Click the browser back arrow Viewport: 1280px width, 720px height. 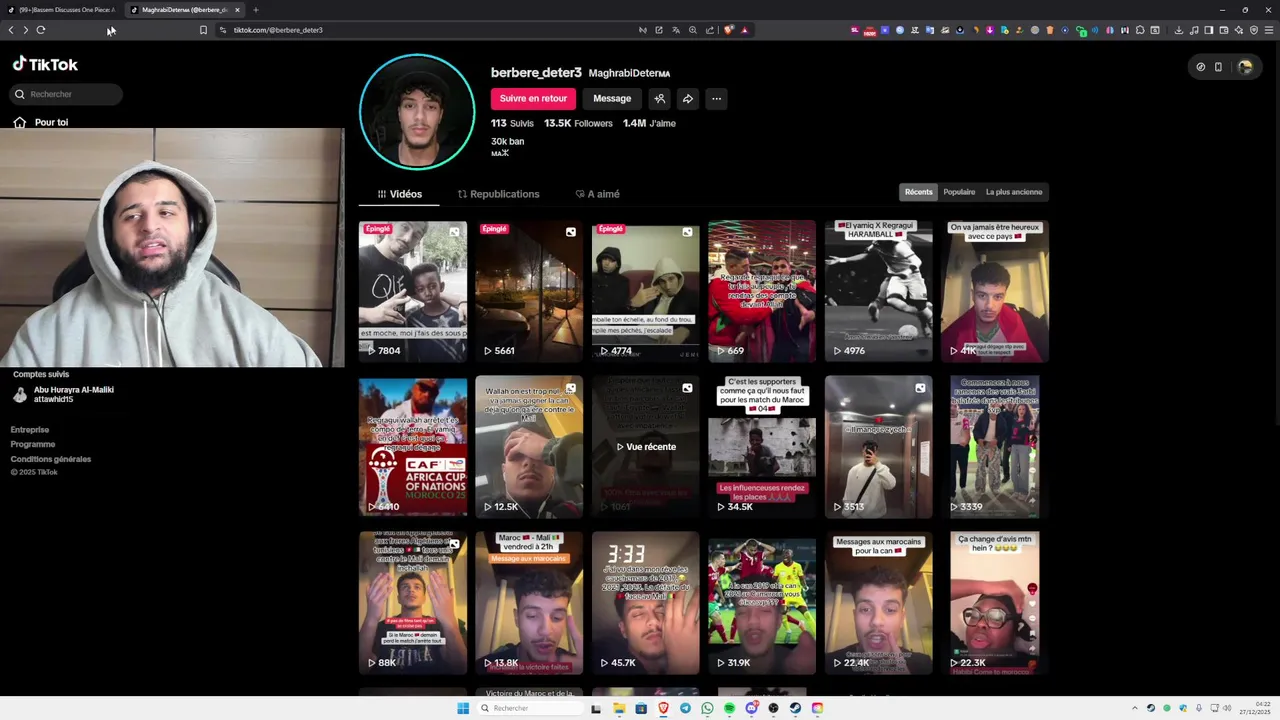11,30
